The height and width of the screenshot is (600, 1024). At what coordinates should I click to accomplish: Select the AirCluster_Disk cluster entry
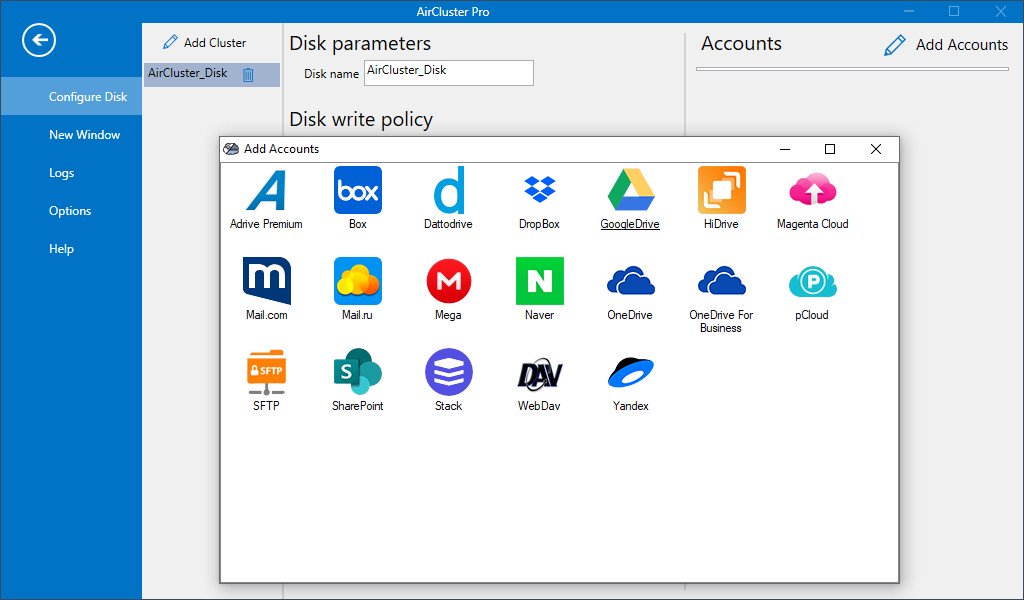point(212,74)
